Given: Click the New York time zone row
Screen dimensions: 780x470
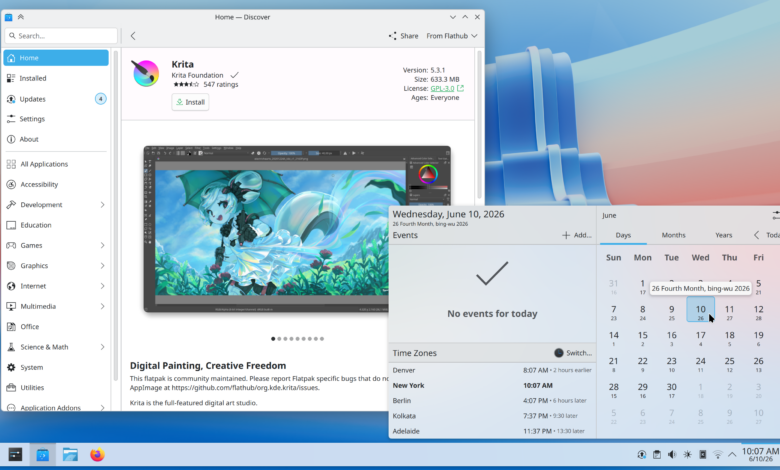Looking at the screenshot, I should tap(492, 385).
